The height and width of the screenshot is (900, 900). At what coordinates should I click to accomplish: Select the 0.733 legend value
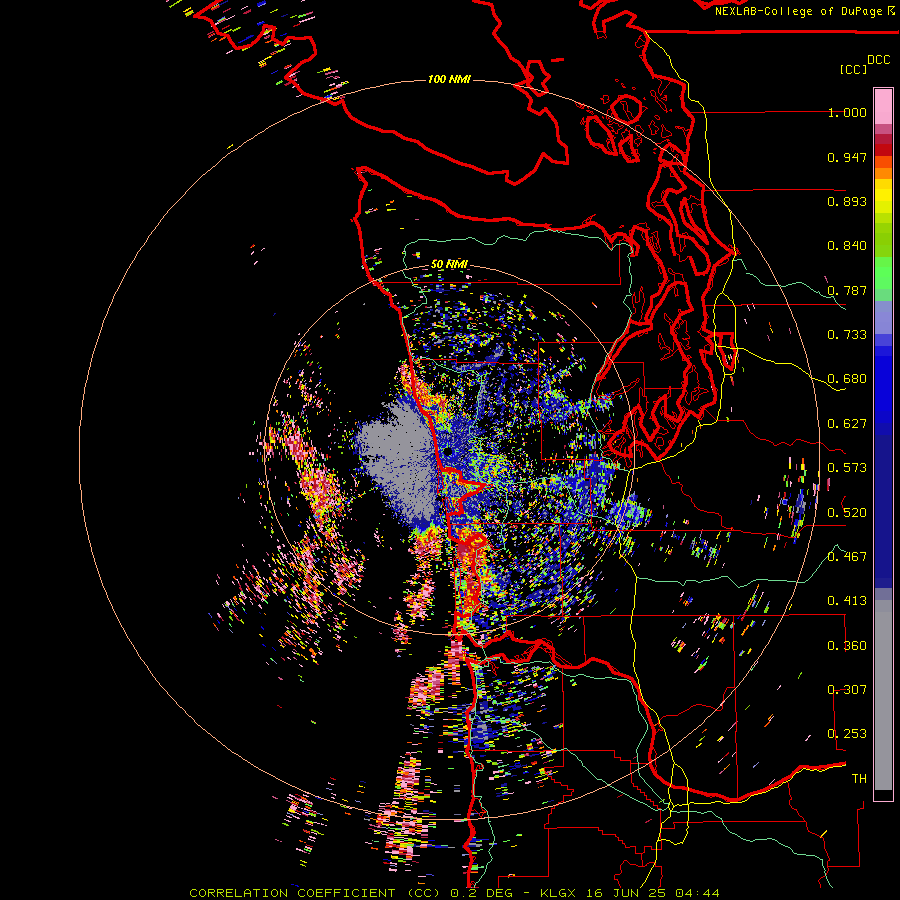pos(847,335)
